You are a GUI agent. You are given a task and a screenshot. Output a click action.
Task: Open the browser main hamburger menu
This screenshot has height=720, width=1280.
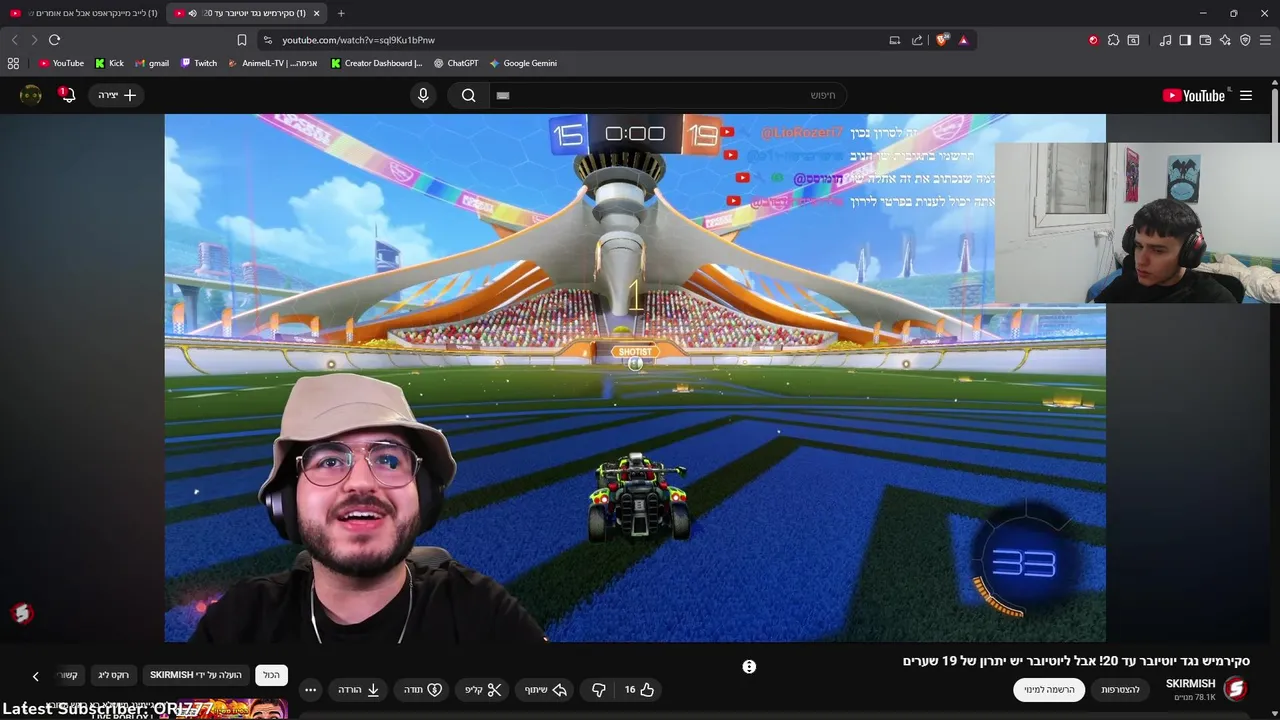click(1266, 40)
